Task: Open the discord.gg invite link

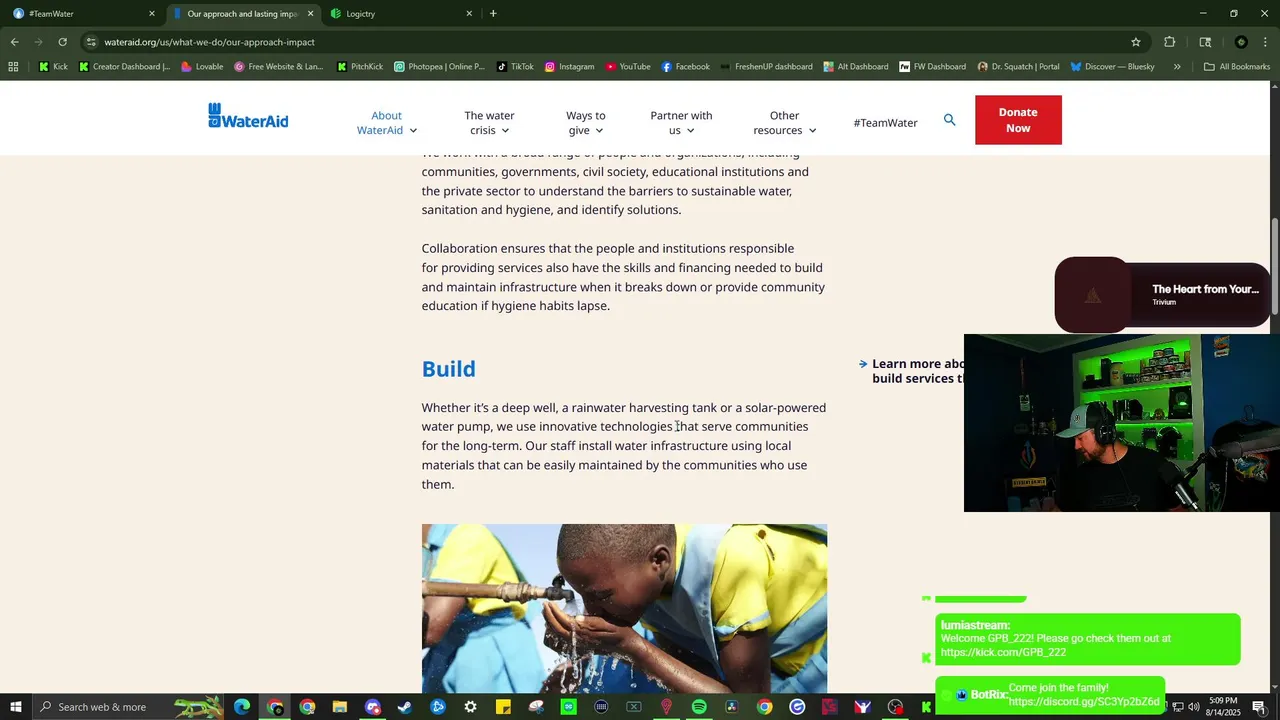Action: (x=1084, y=702)
